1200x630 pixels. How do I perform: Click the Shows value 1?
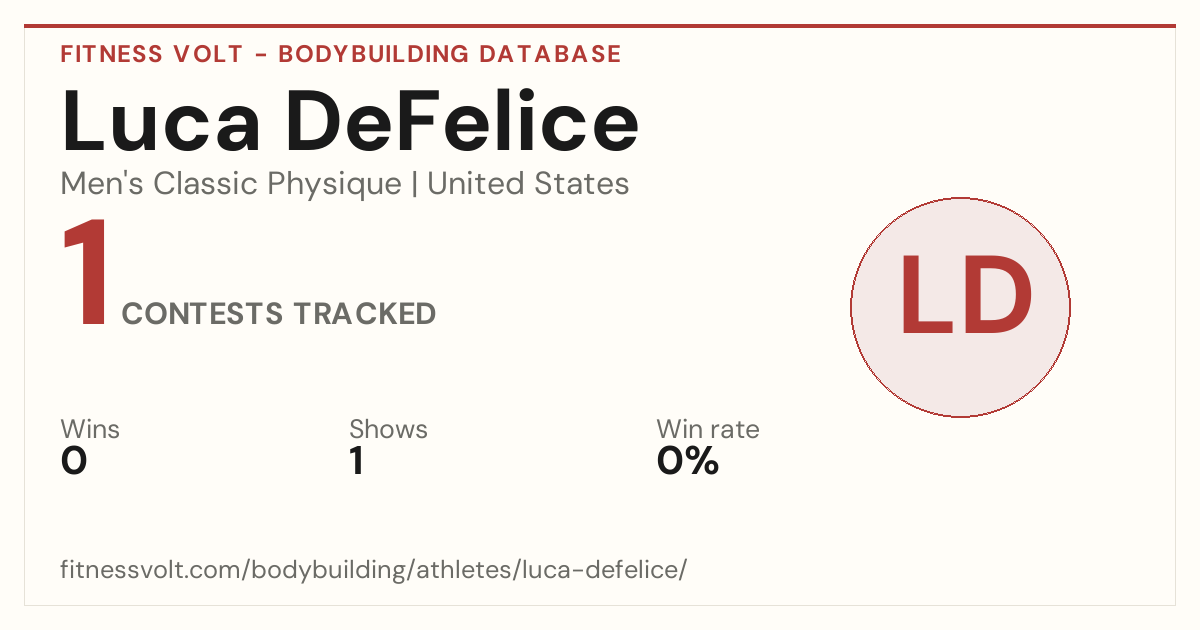[357, 461]
